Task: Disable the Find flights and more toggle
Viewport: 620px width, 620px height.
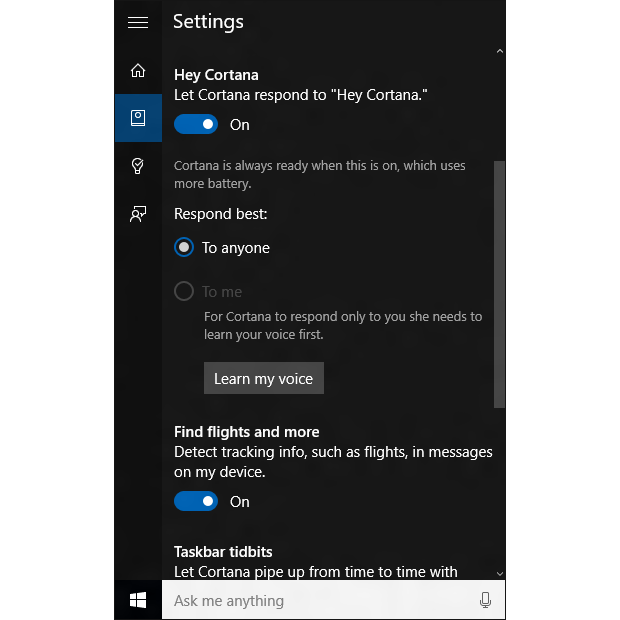Action: pyautogui.click(x=196, y=502)
